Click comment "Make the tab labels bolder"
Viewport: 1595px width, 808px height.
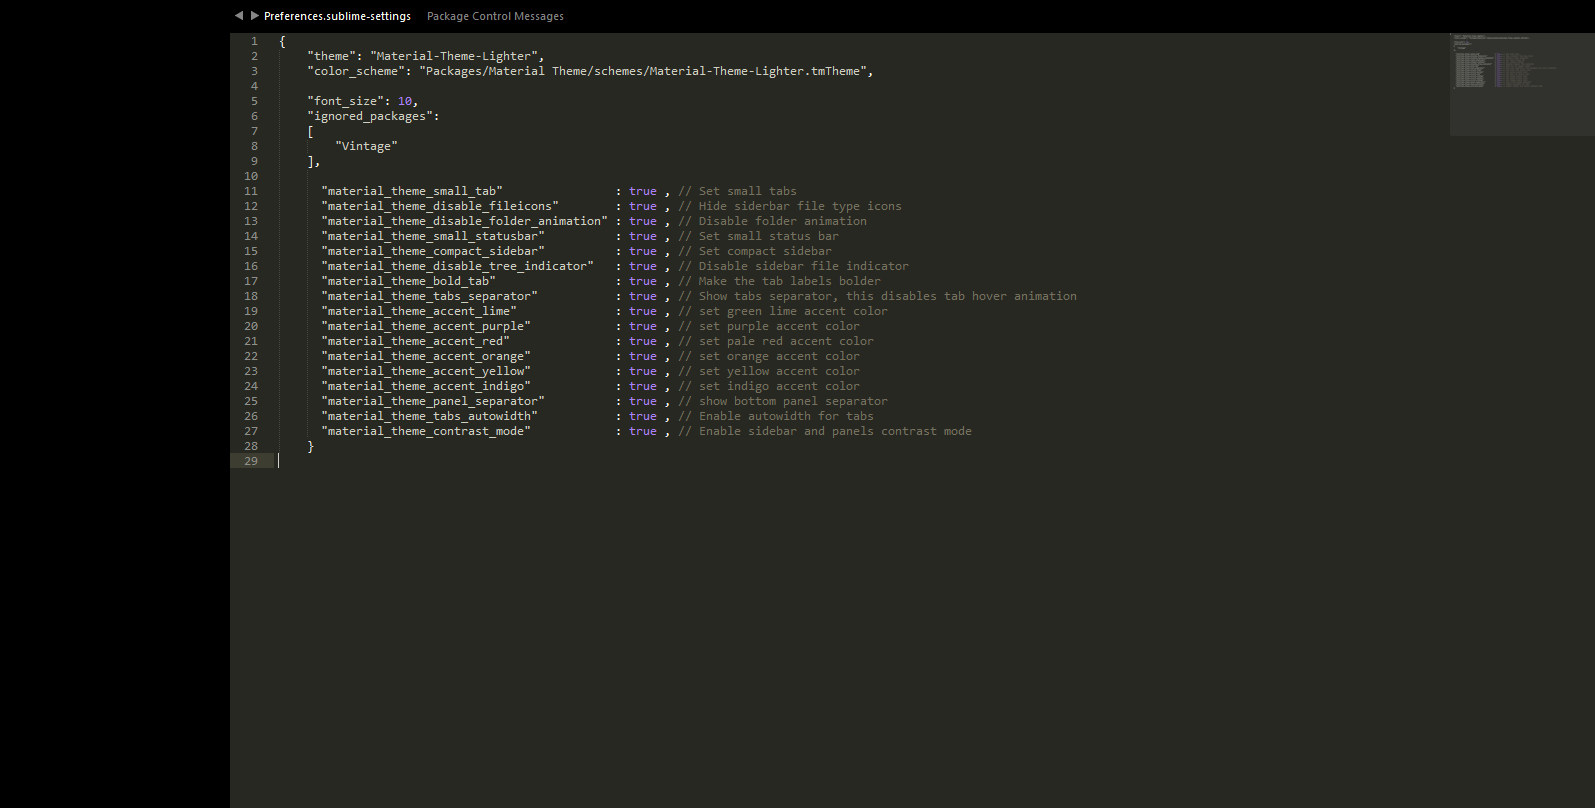click(x=780, y=281)
